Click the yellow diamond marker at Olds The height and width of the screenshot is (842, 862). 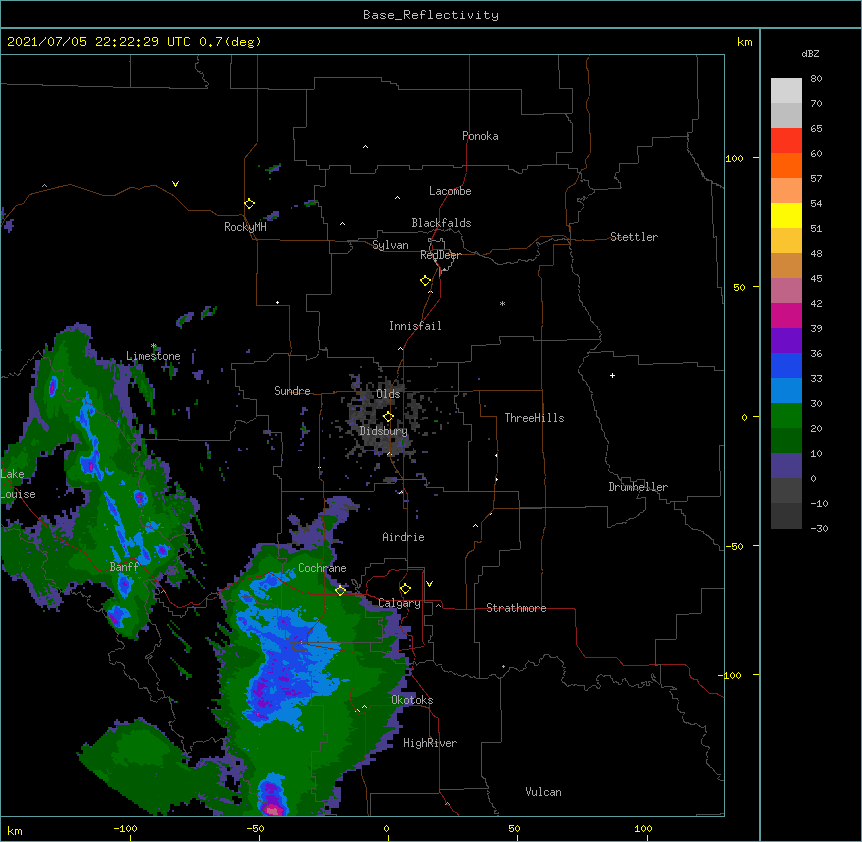(x=388, y=417)
